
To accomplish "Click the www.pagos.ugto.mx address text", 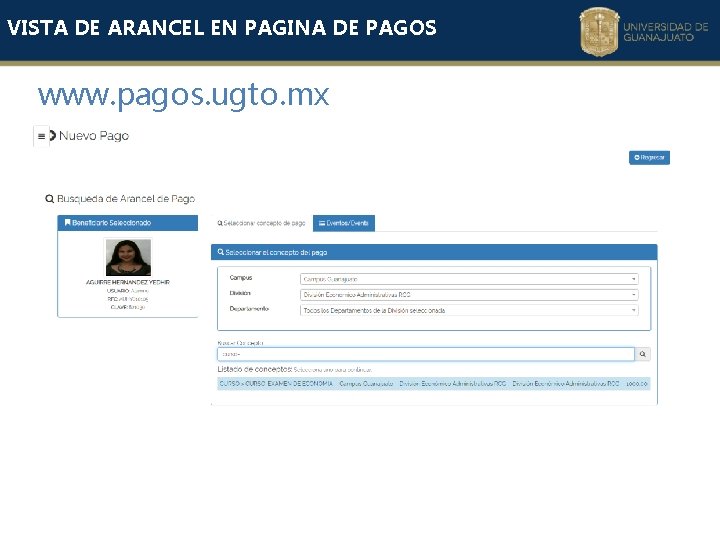I will (183, 96).
